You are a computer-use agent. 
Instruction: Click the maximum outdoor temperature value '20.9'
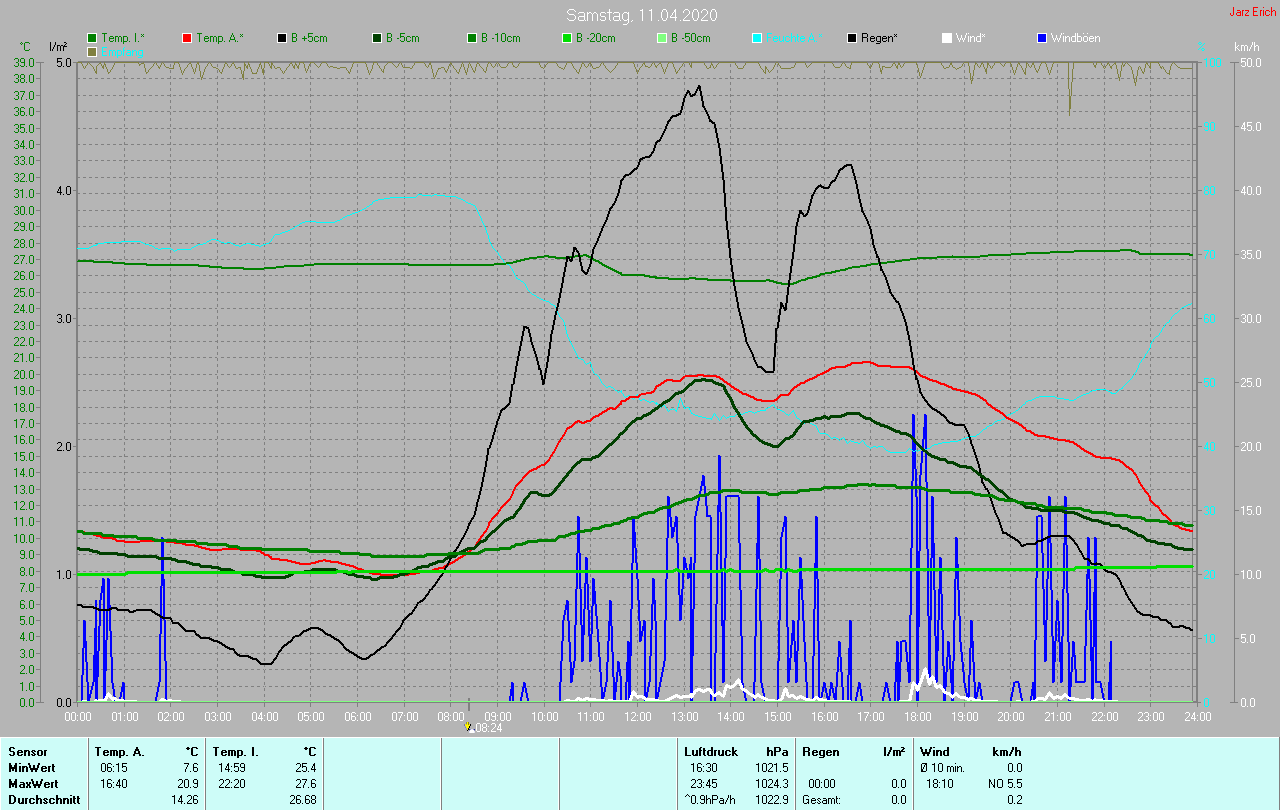[x=187, y=784]
